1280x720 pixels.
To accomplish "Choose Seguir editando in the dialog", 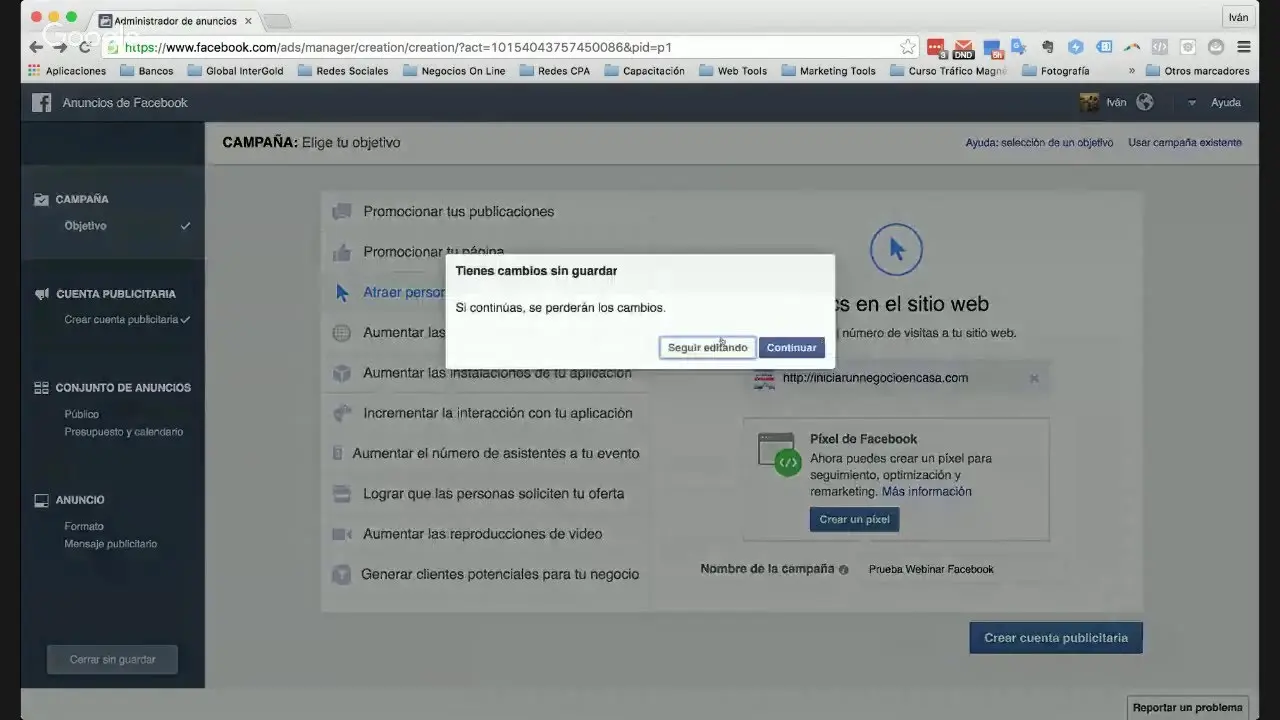I will [x=707, y=347].
